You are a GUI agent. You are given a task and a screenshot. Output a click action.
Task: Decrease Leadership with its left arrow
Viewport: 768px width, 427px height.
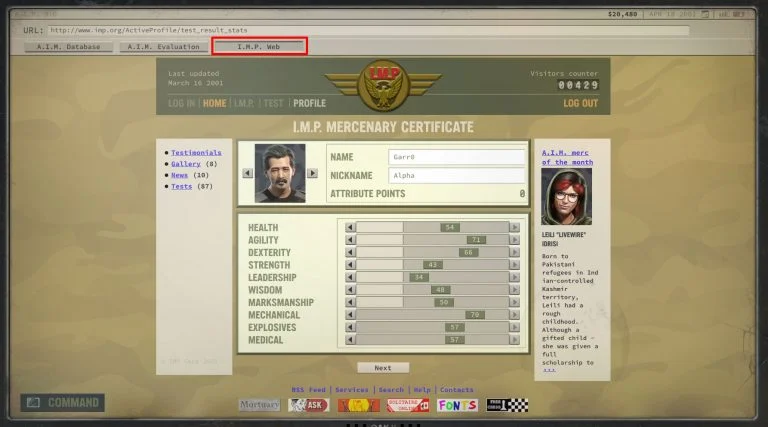click(x=350, y=277)
